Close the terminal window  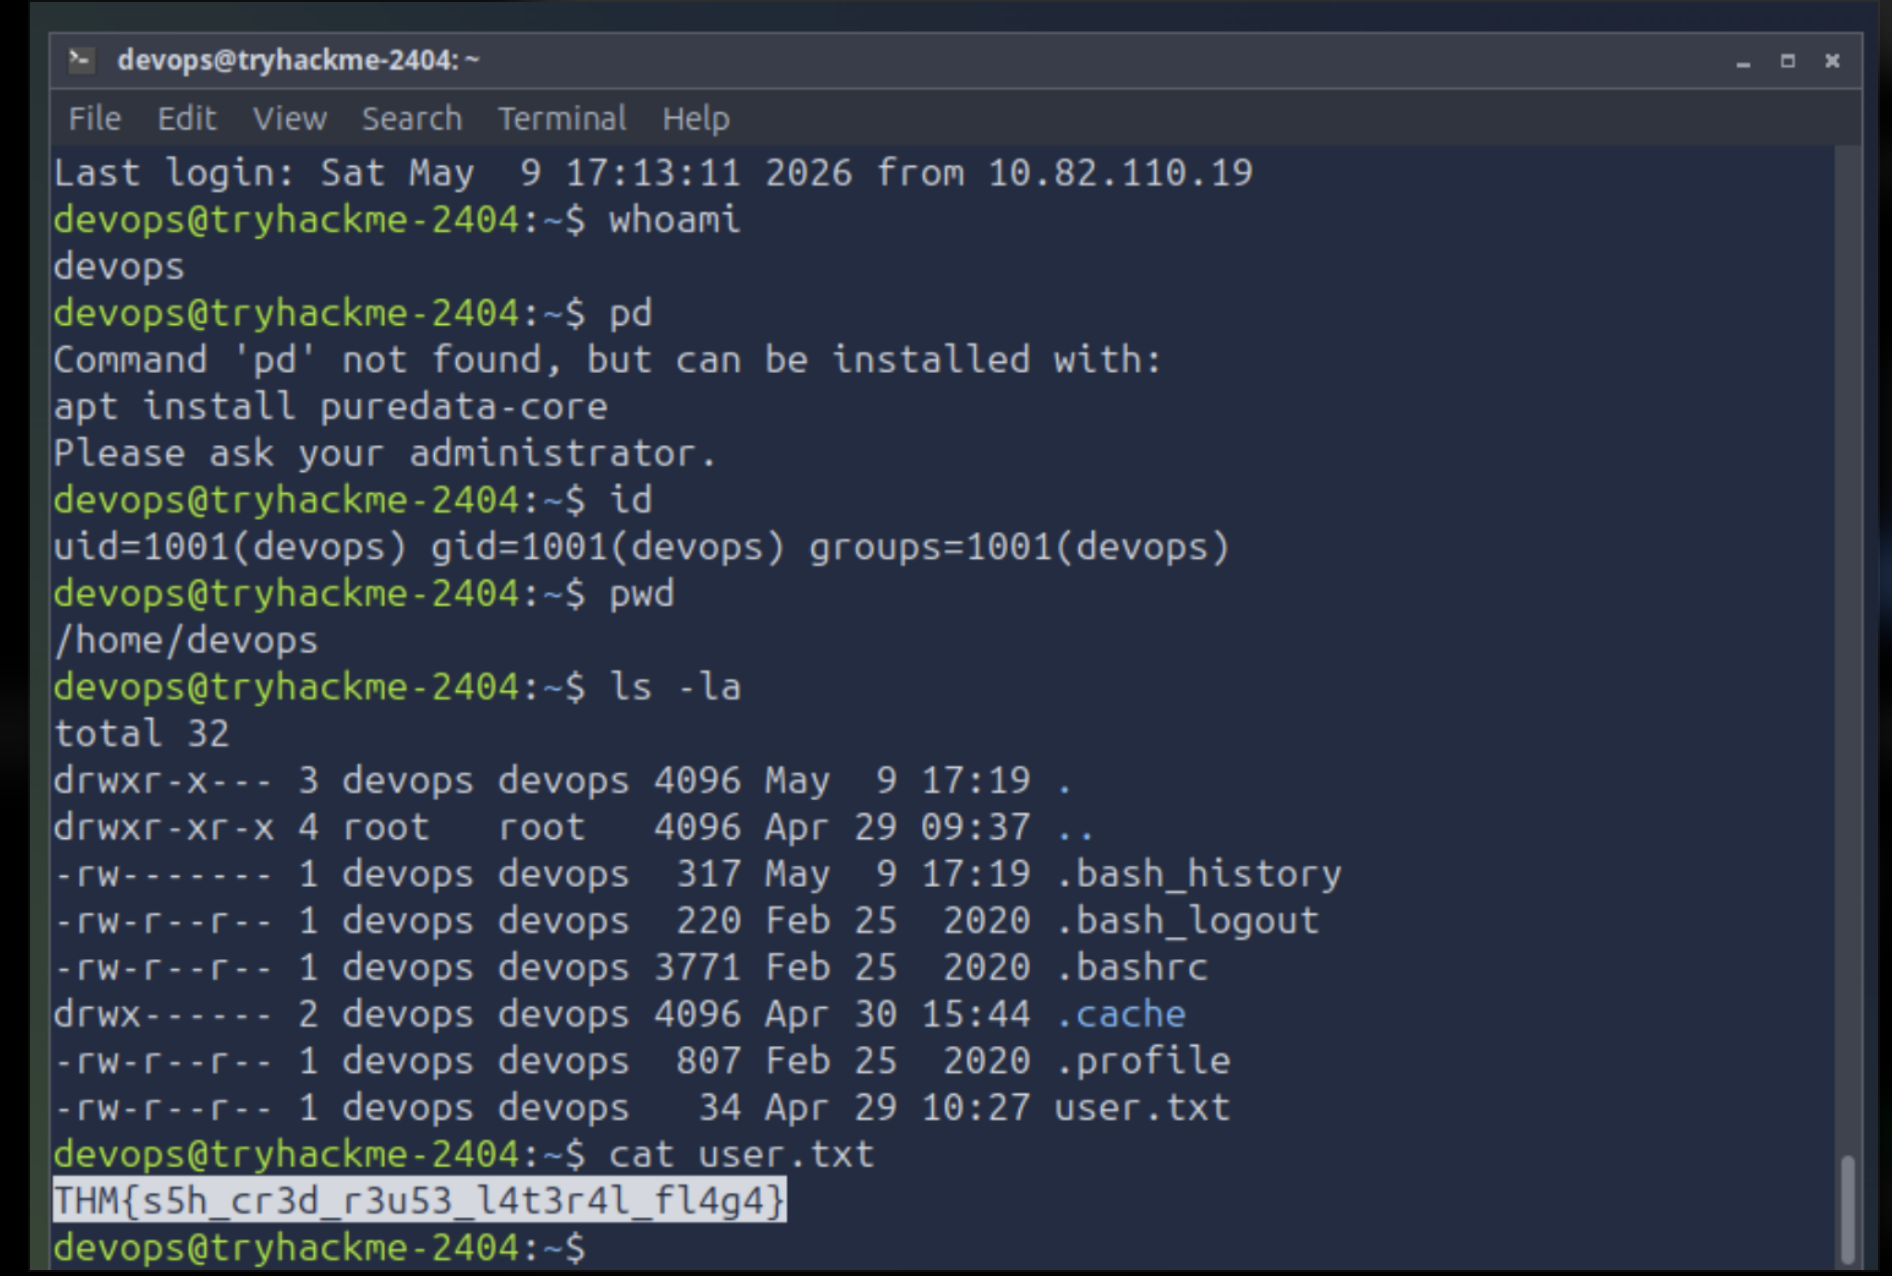click(x=1832, y=62)
